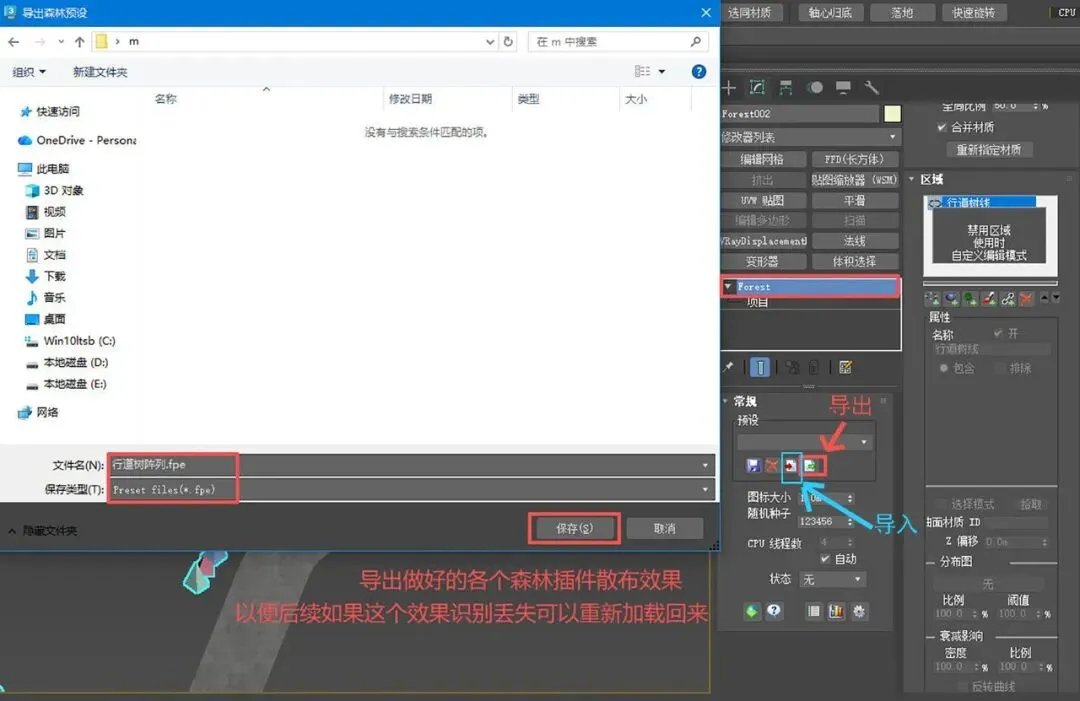The image size is (1080, 701).
Task: Click the 随机种子 value field 123456
Action: tap(821, 521)
